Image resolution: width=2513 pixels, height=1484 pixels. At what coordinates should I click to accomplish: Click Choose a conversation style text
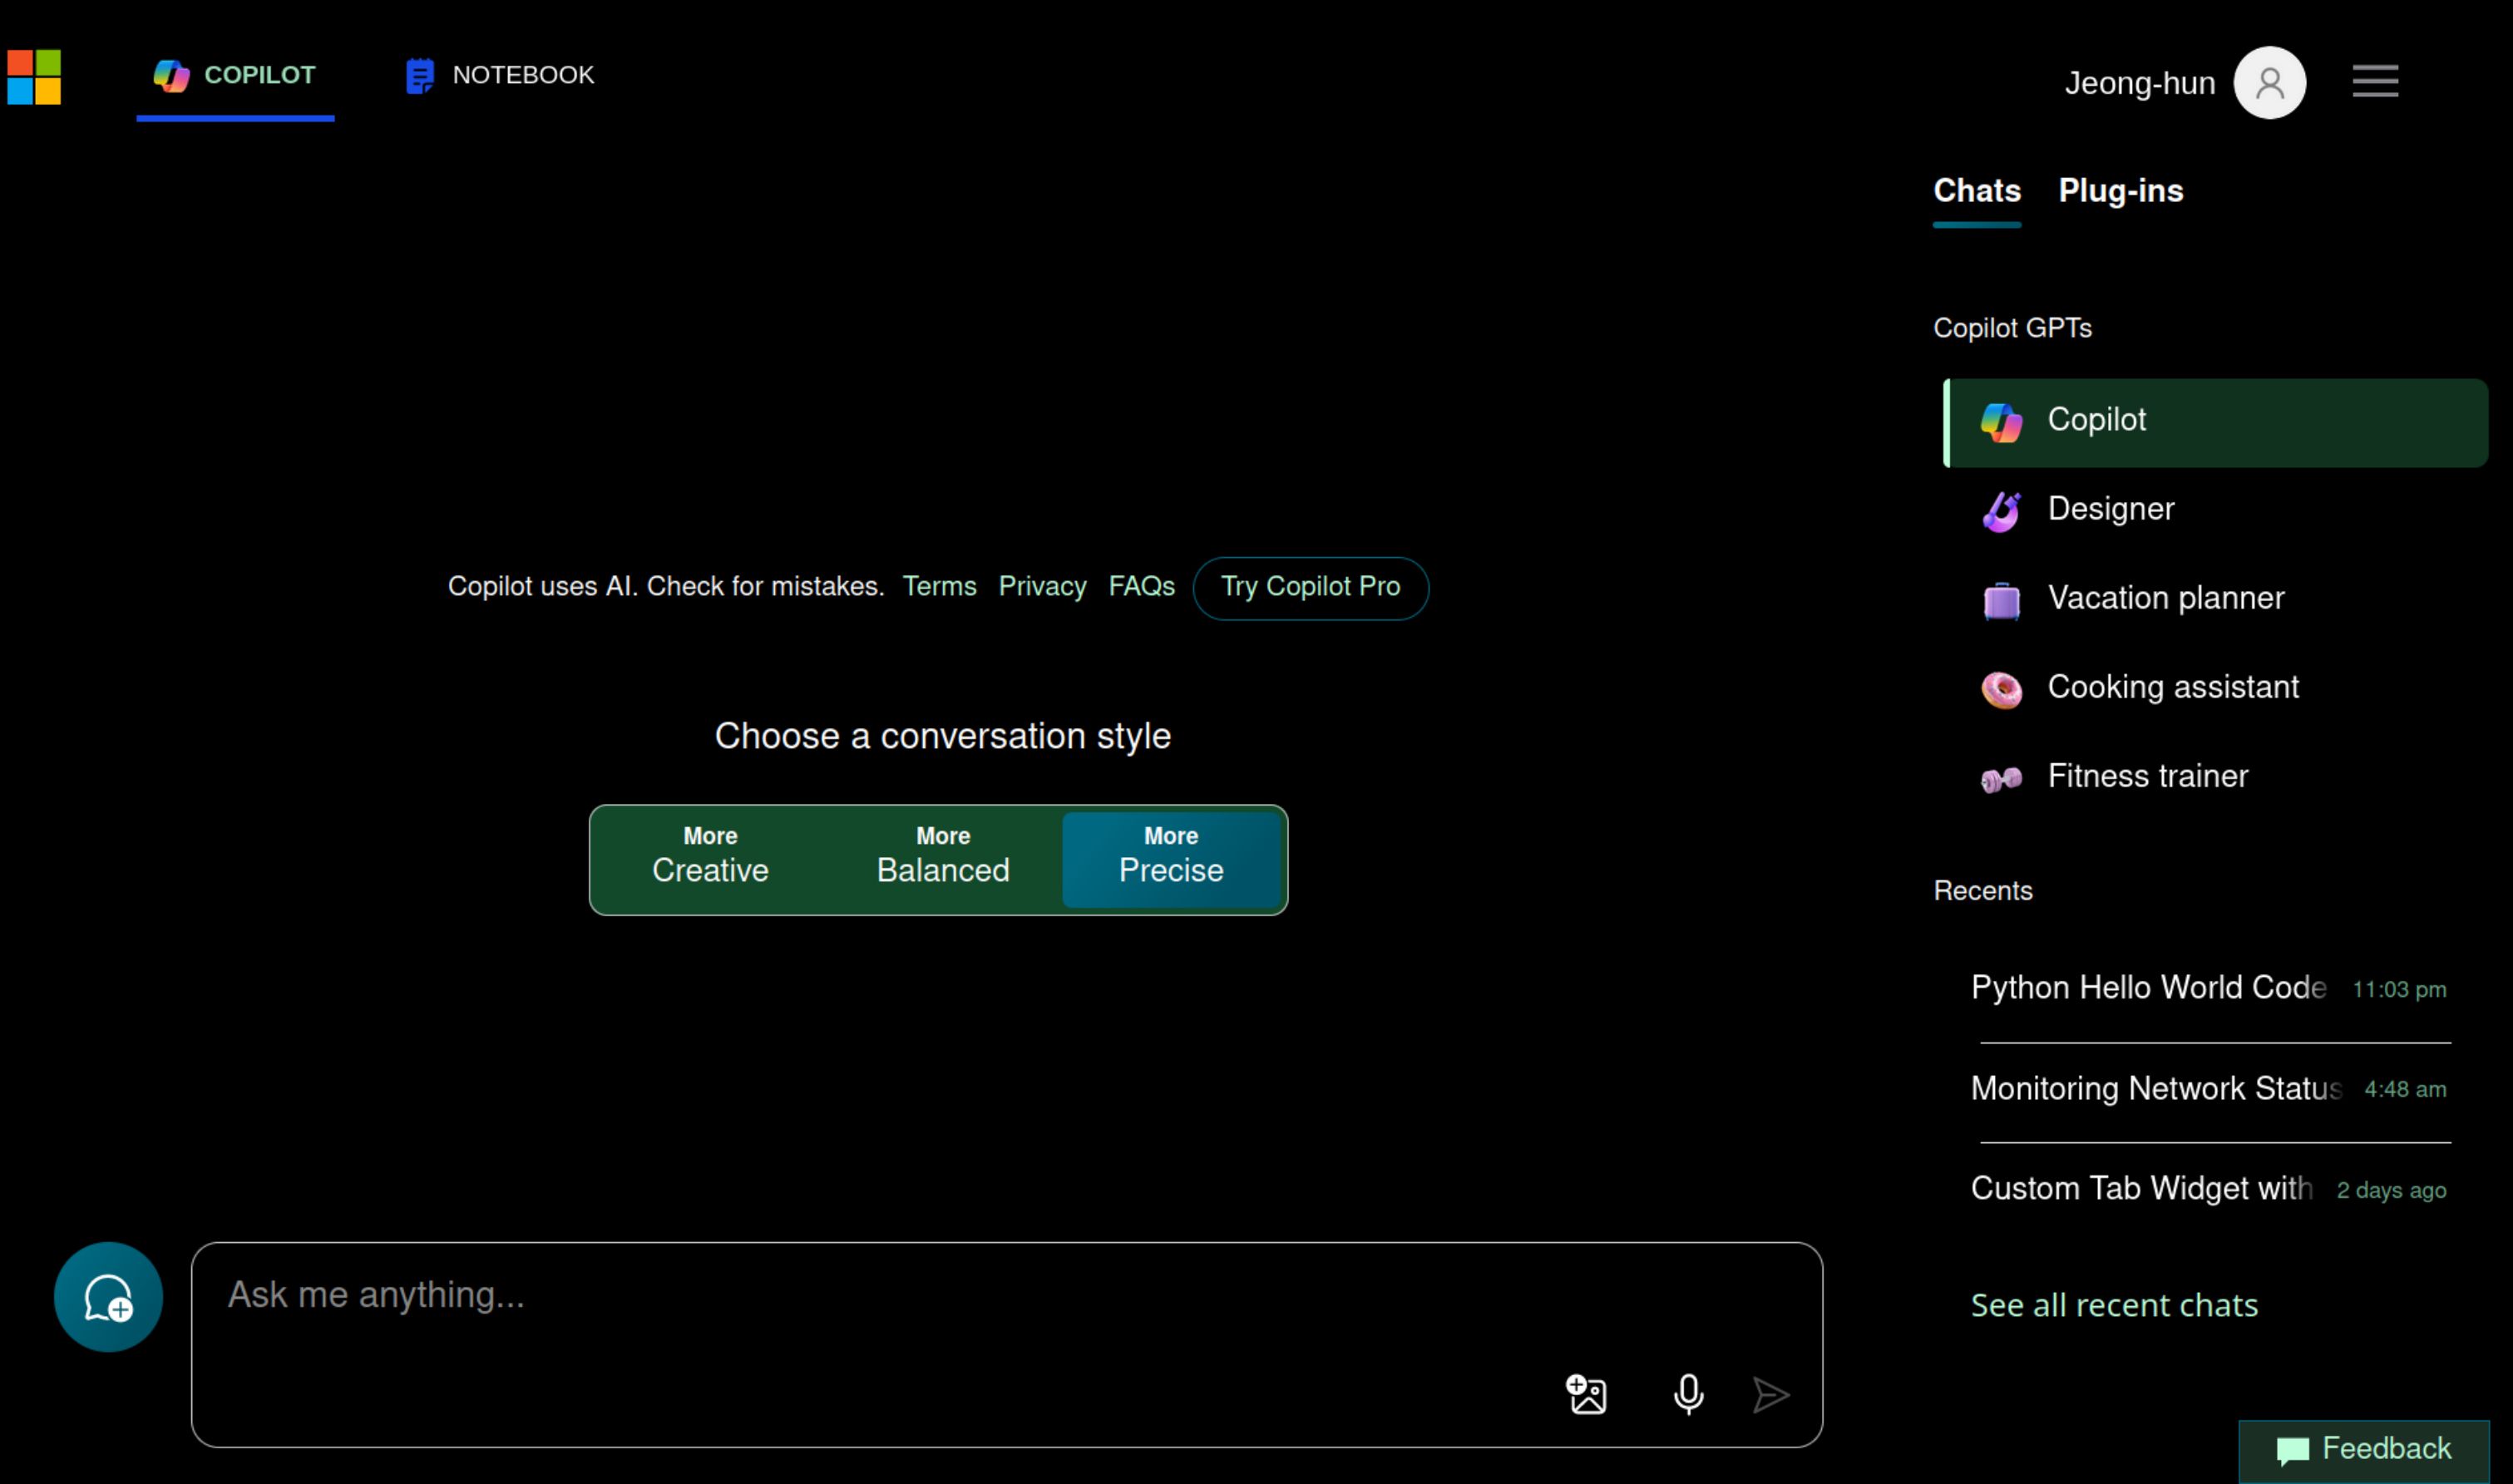pos(942,737)
